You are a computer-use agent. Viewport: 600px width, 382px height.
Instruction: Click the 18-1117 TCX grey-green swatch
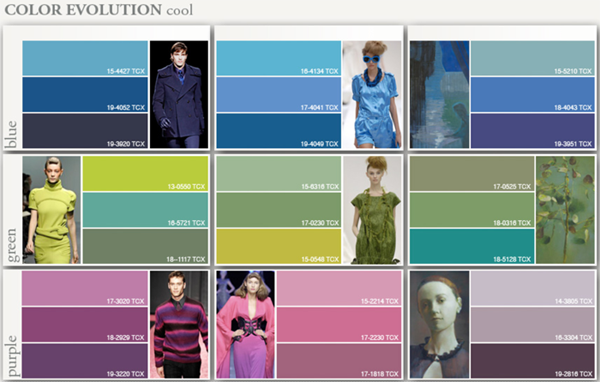[145, 246]
